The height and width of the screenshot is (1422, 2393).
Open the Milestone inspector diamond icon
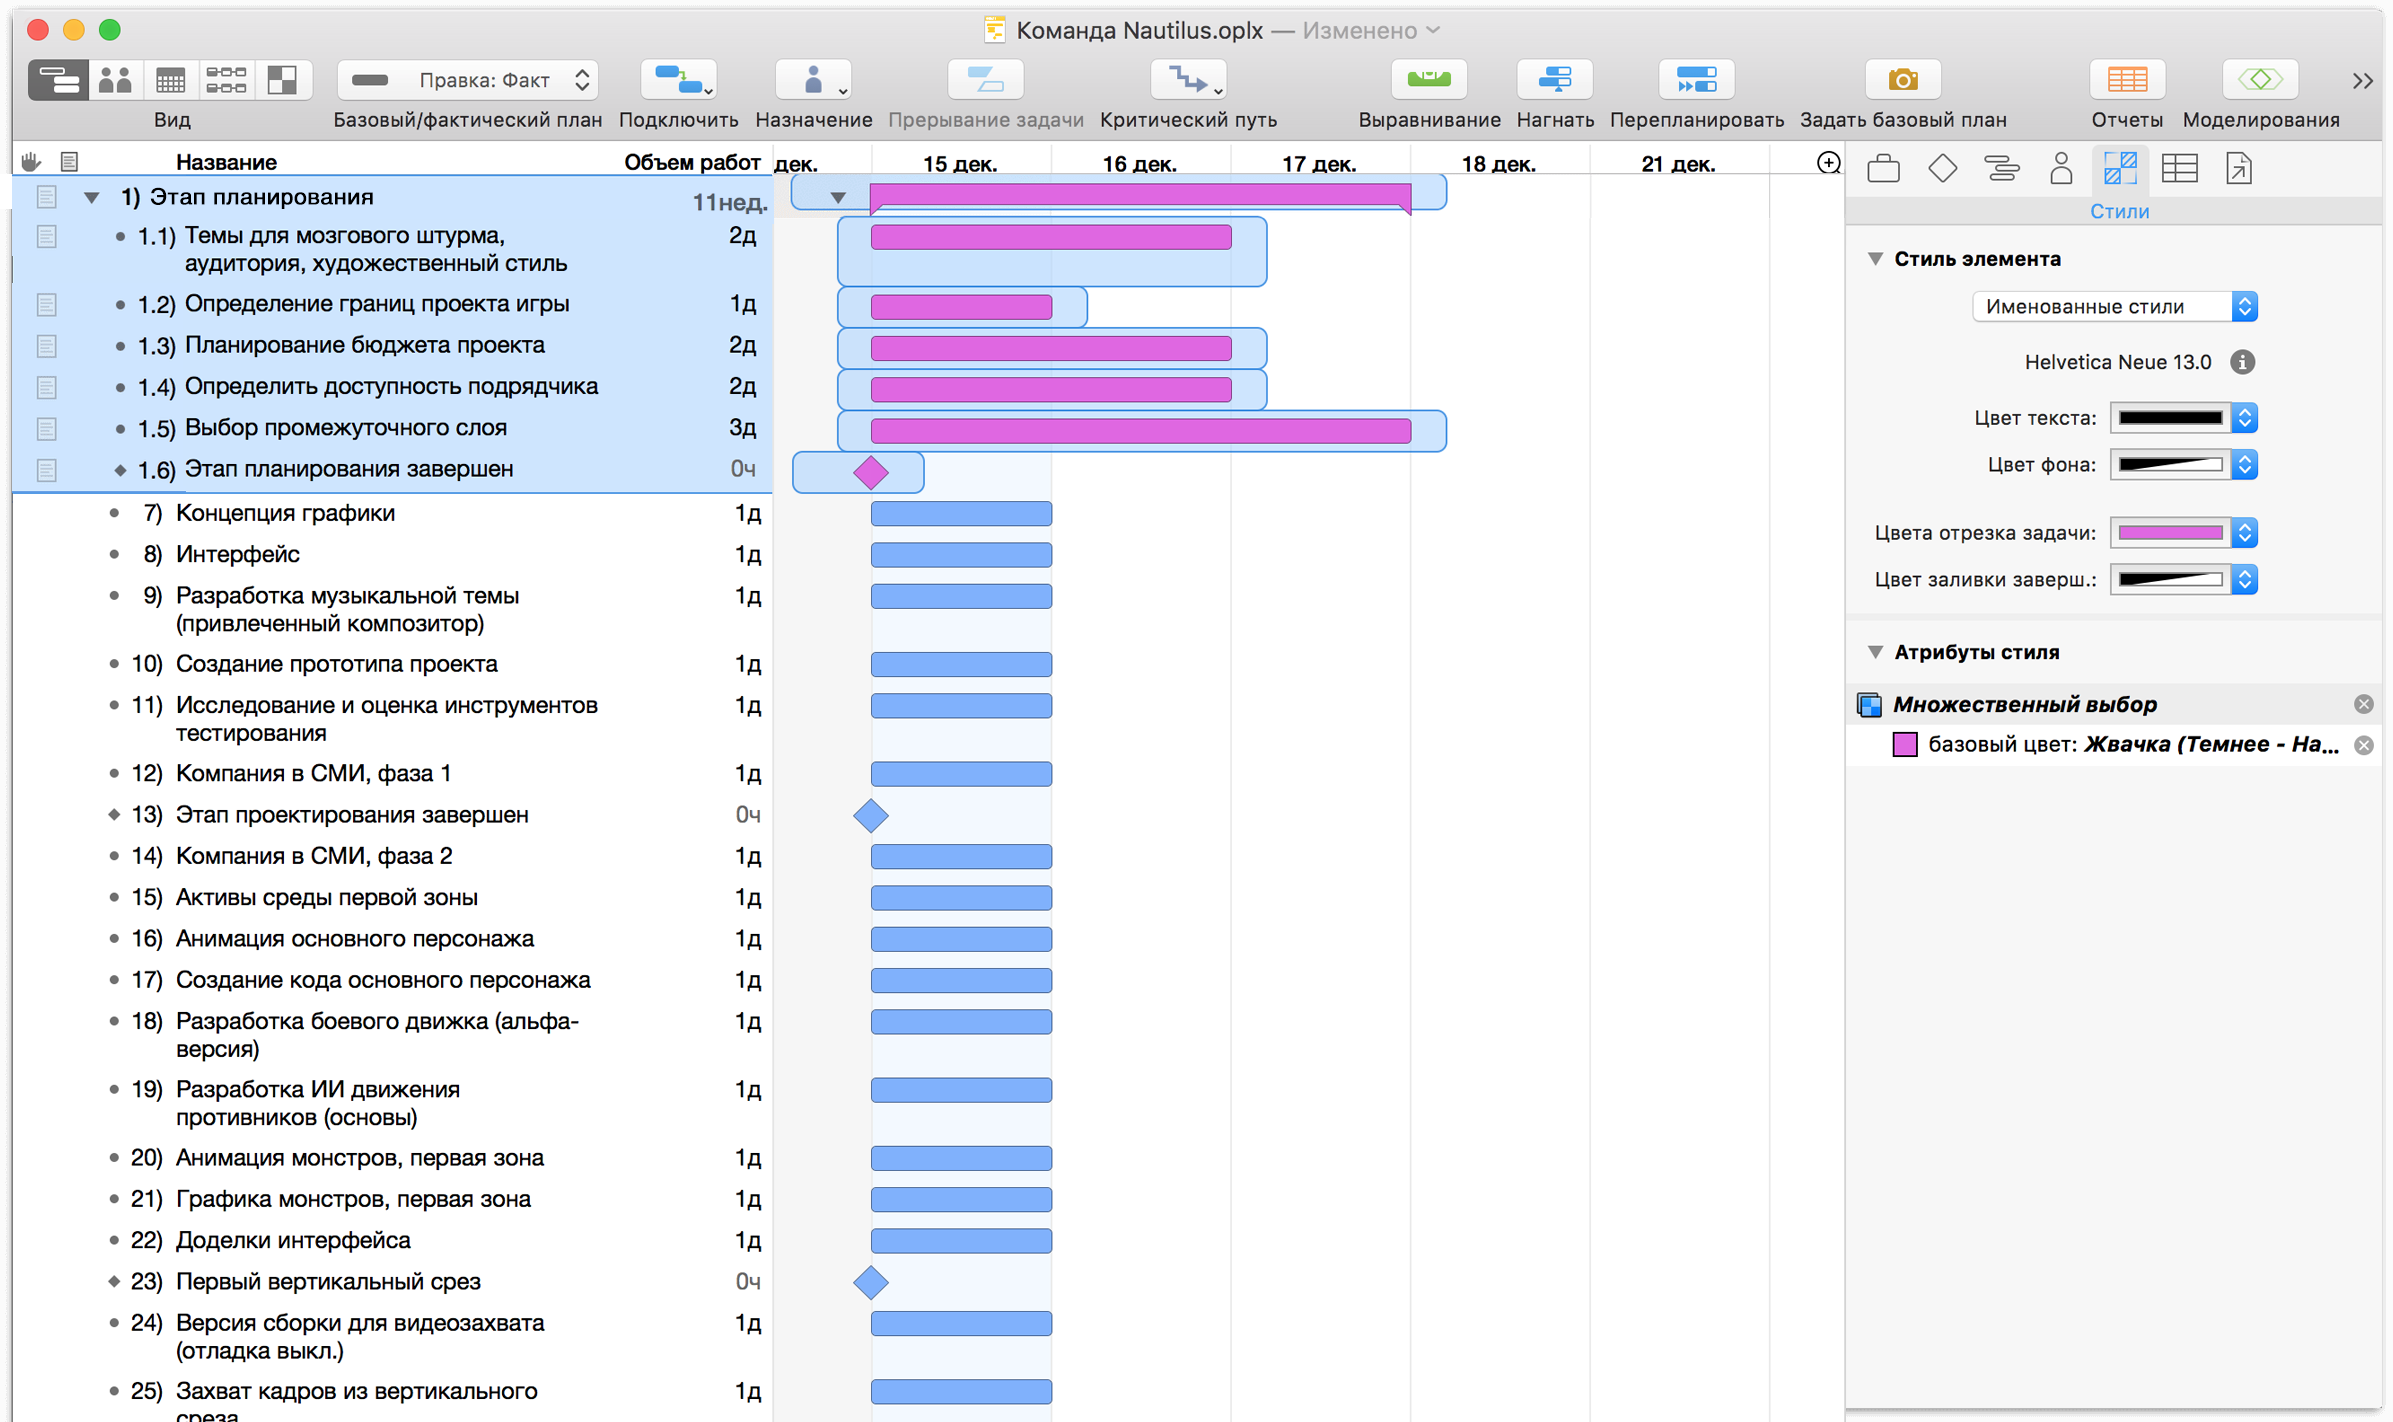1942,168
